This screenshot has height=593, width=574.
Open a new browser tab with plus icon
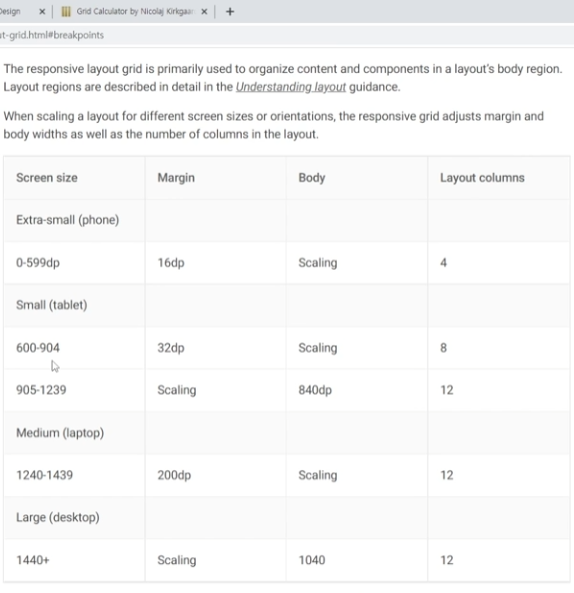pyautogui.click(x=230, y=12)
